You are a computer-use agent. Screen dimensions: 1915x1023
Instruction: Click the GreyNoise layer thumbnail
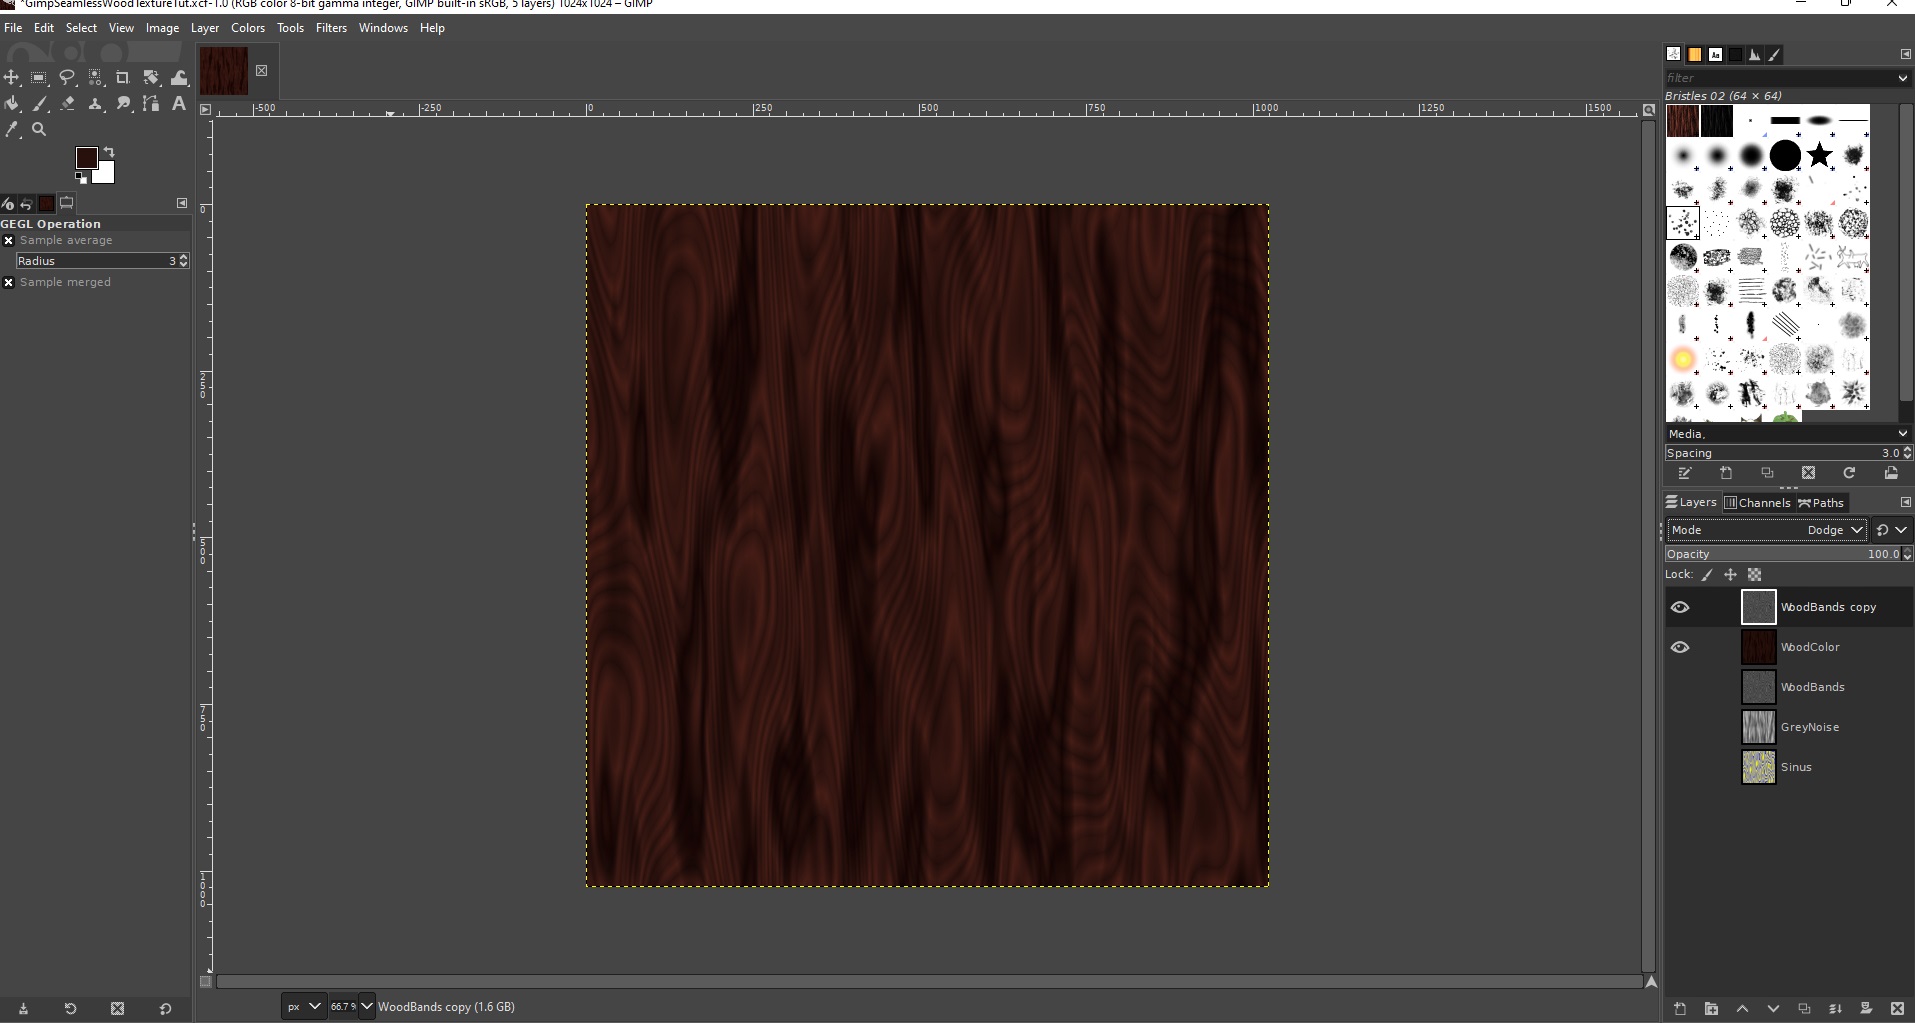1757,727
